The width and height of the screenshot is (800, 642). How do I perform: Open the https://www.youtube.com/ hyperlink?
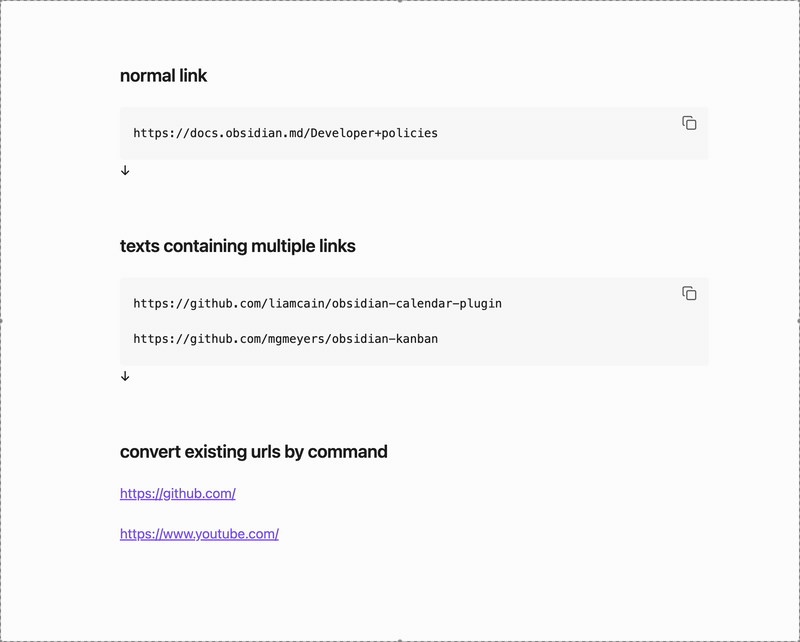coord(199,533)
